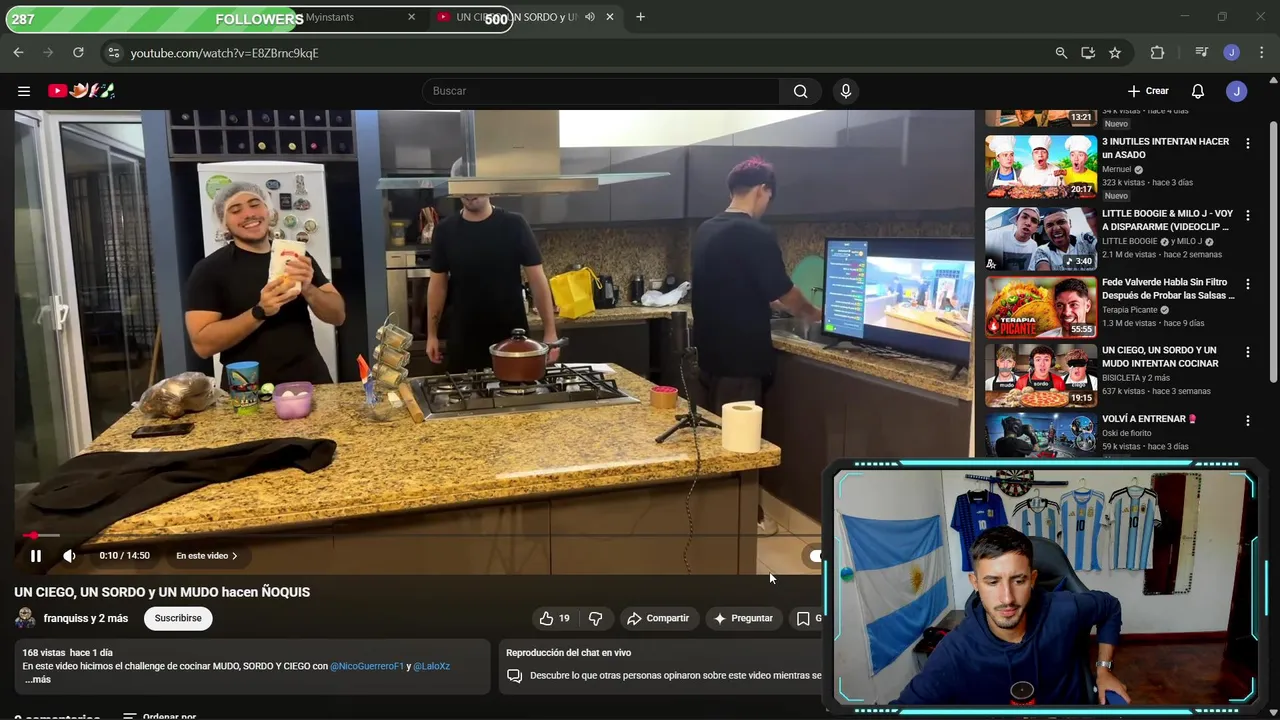Open a new browser tab with plus

640,17
